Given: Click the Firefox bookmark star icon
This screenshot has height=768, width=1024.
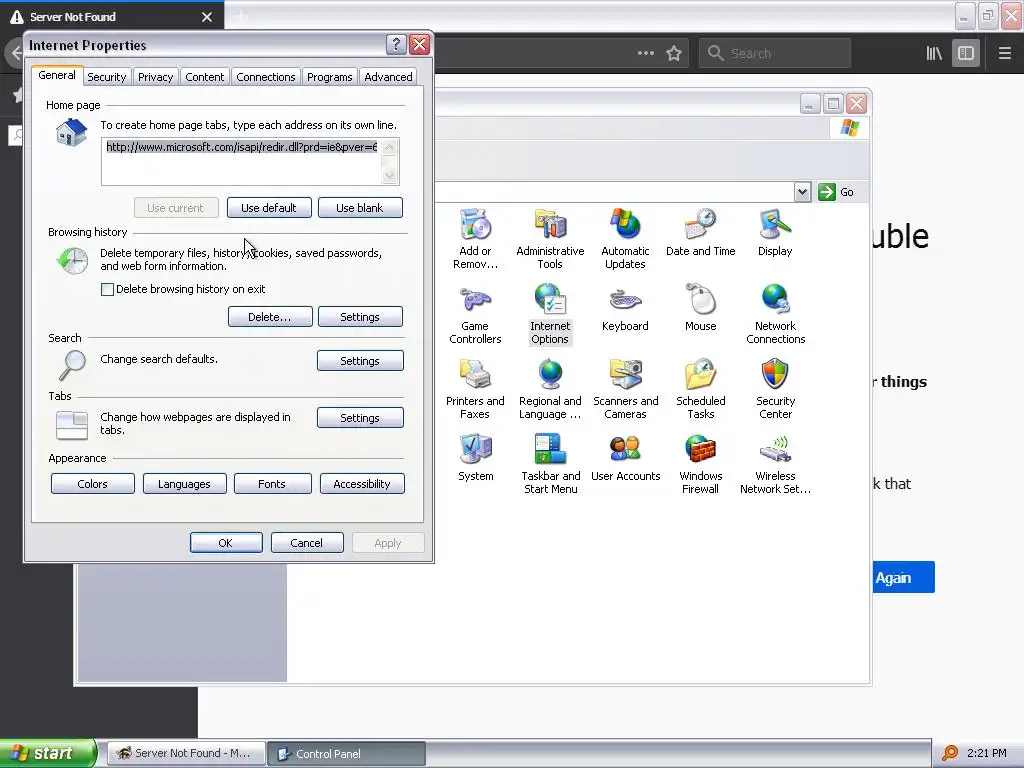Looking at the screenshot, I should [x=674, y=54].
